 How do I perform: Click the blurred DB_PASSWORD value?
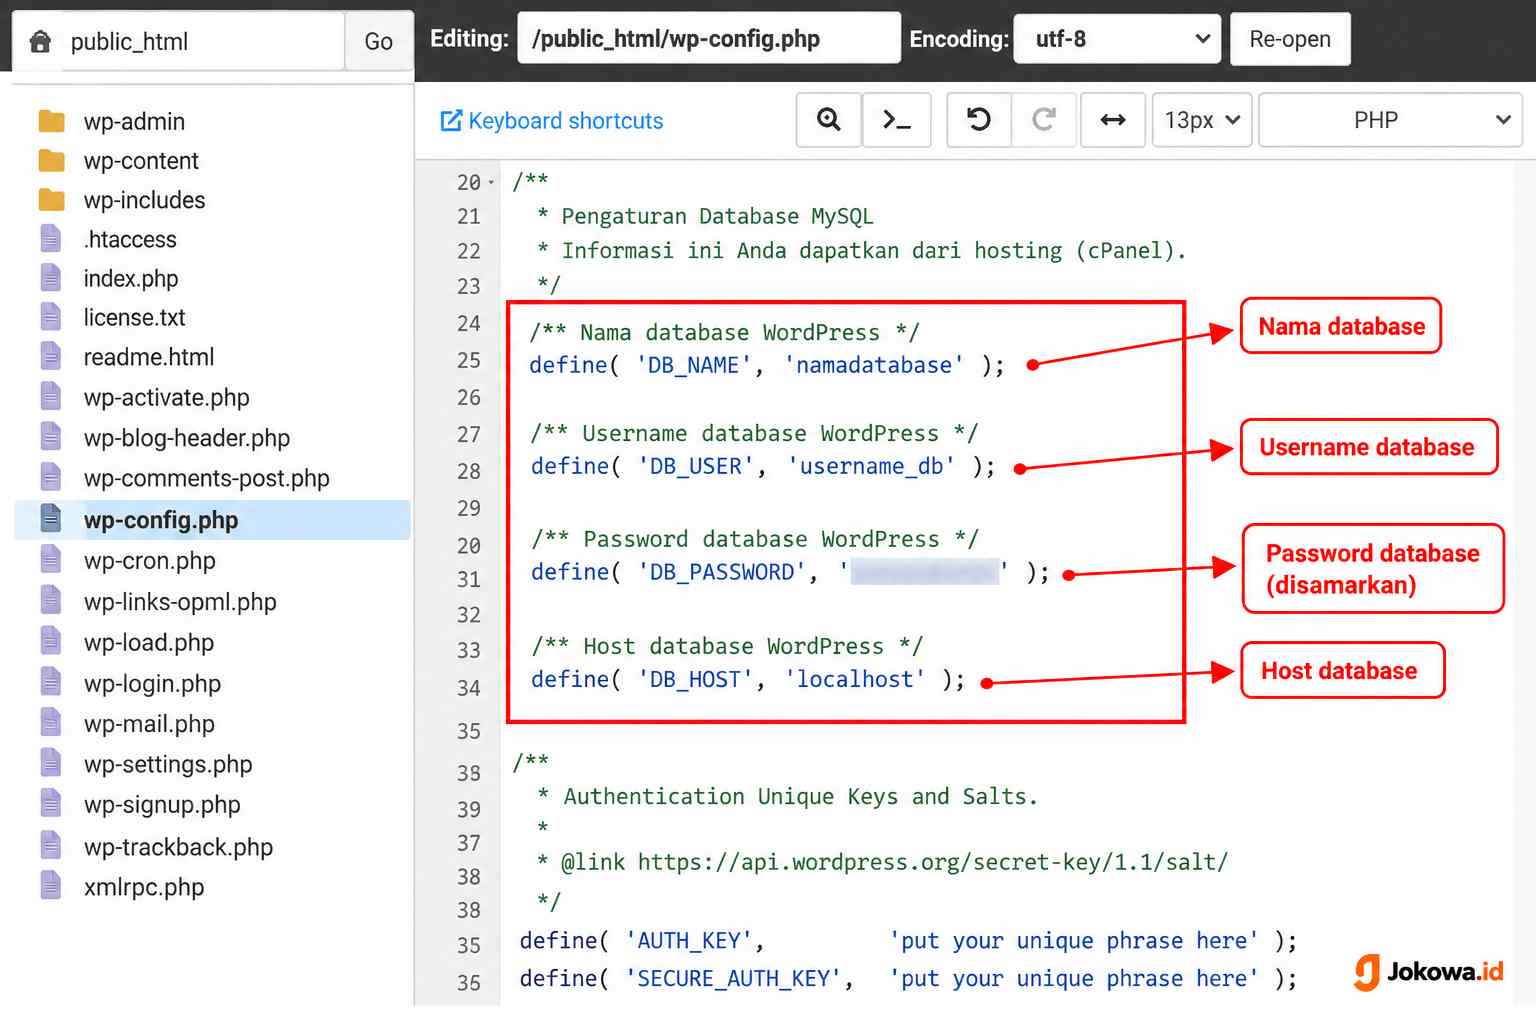click(x=926, y=572)
